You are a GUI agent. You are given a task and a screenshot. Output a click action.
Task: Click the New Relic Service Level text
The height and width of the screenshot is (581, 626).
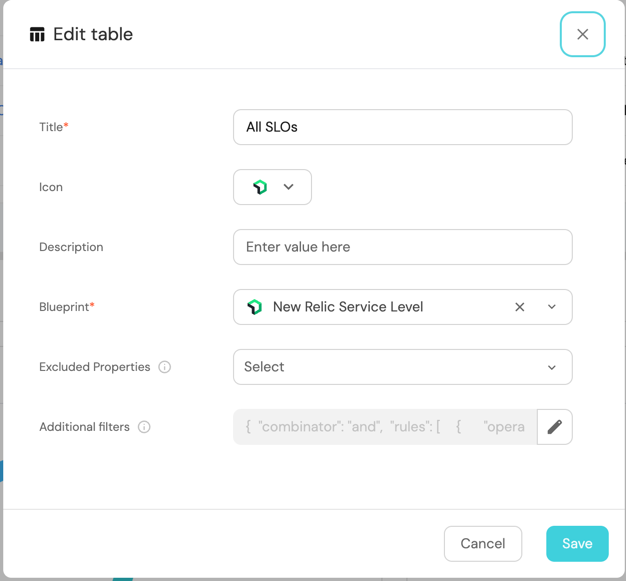coord(348,307)
